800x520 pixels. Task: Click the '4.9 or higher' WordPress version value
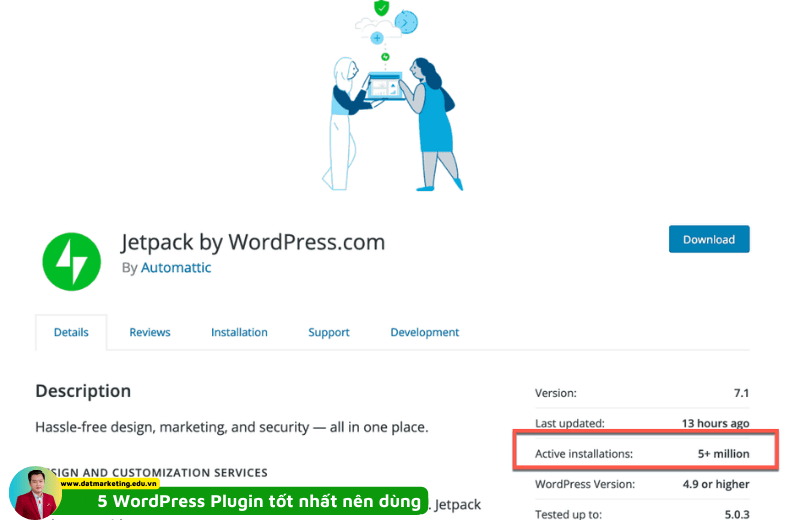716,484
